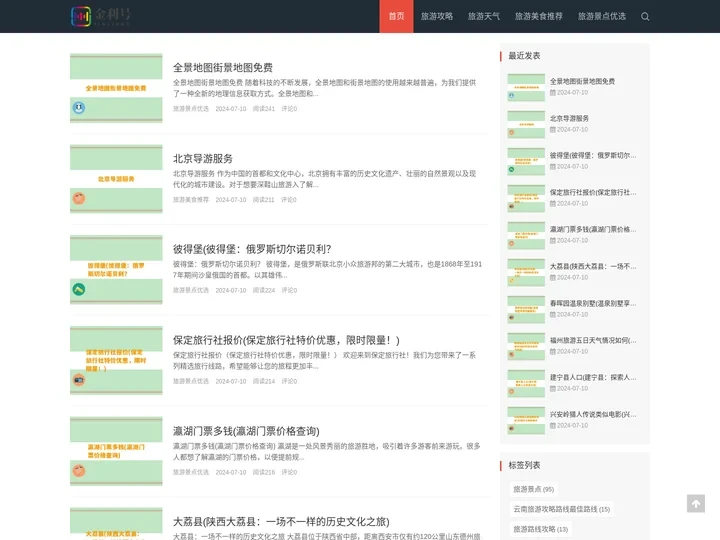Click 评论0 under 全景地图街景地图免费
720x540 pixels.
(x=289, y=109)
